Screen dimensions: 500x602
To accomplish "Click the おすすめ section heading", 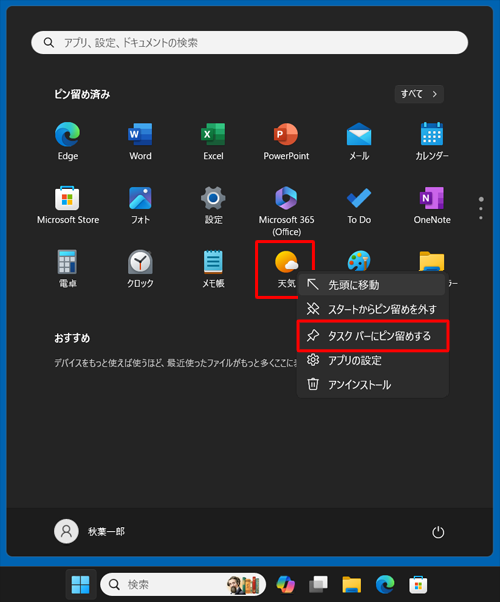I will click(72, 338).
